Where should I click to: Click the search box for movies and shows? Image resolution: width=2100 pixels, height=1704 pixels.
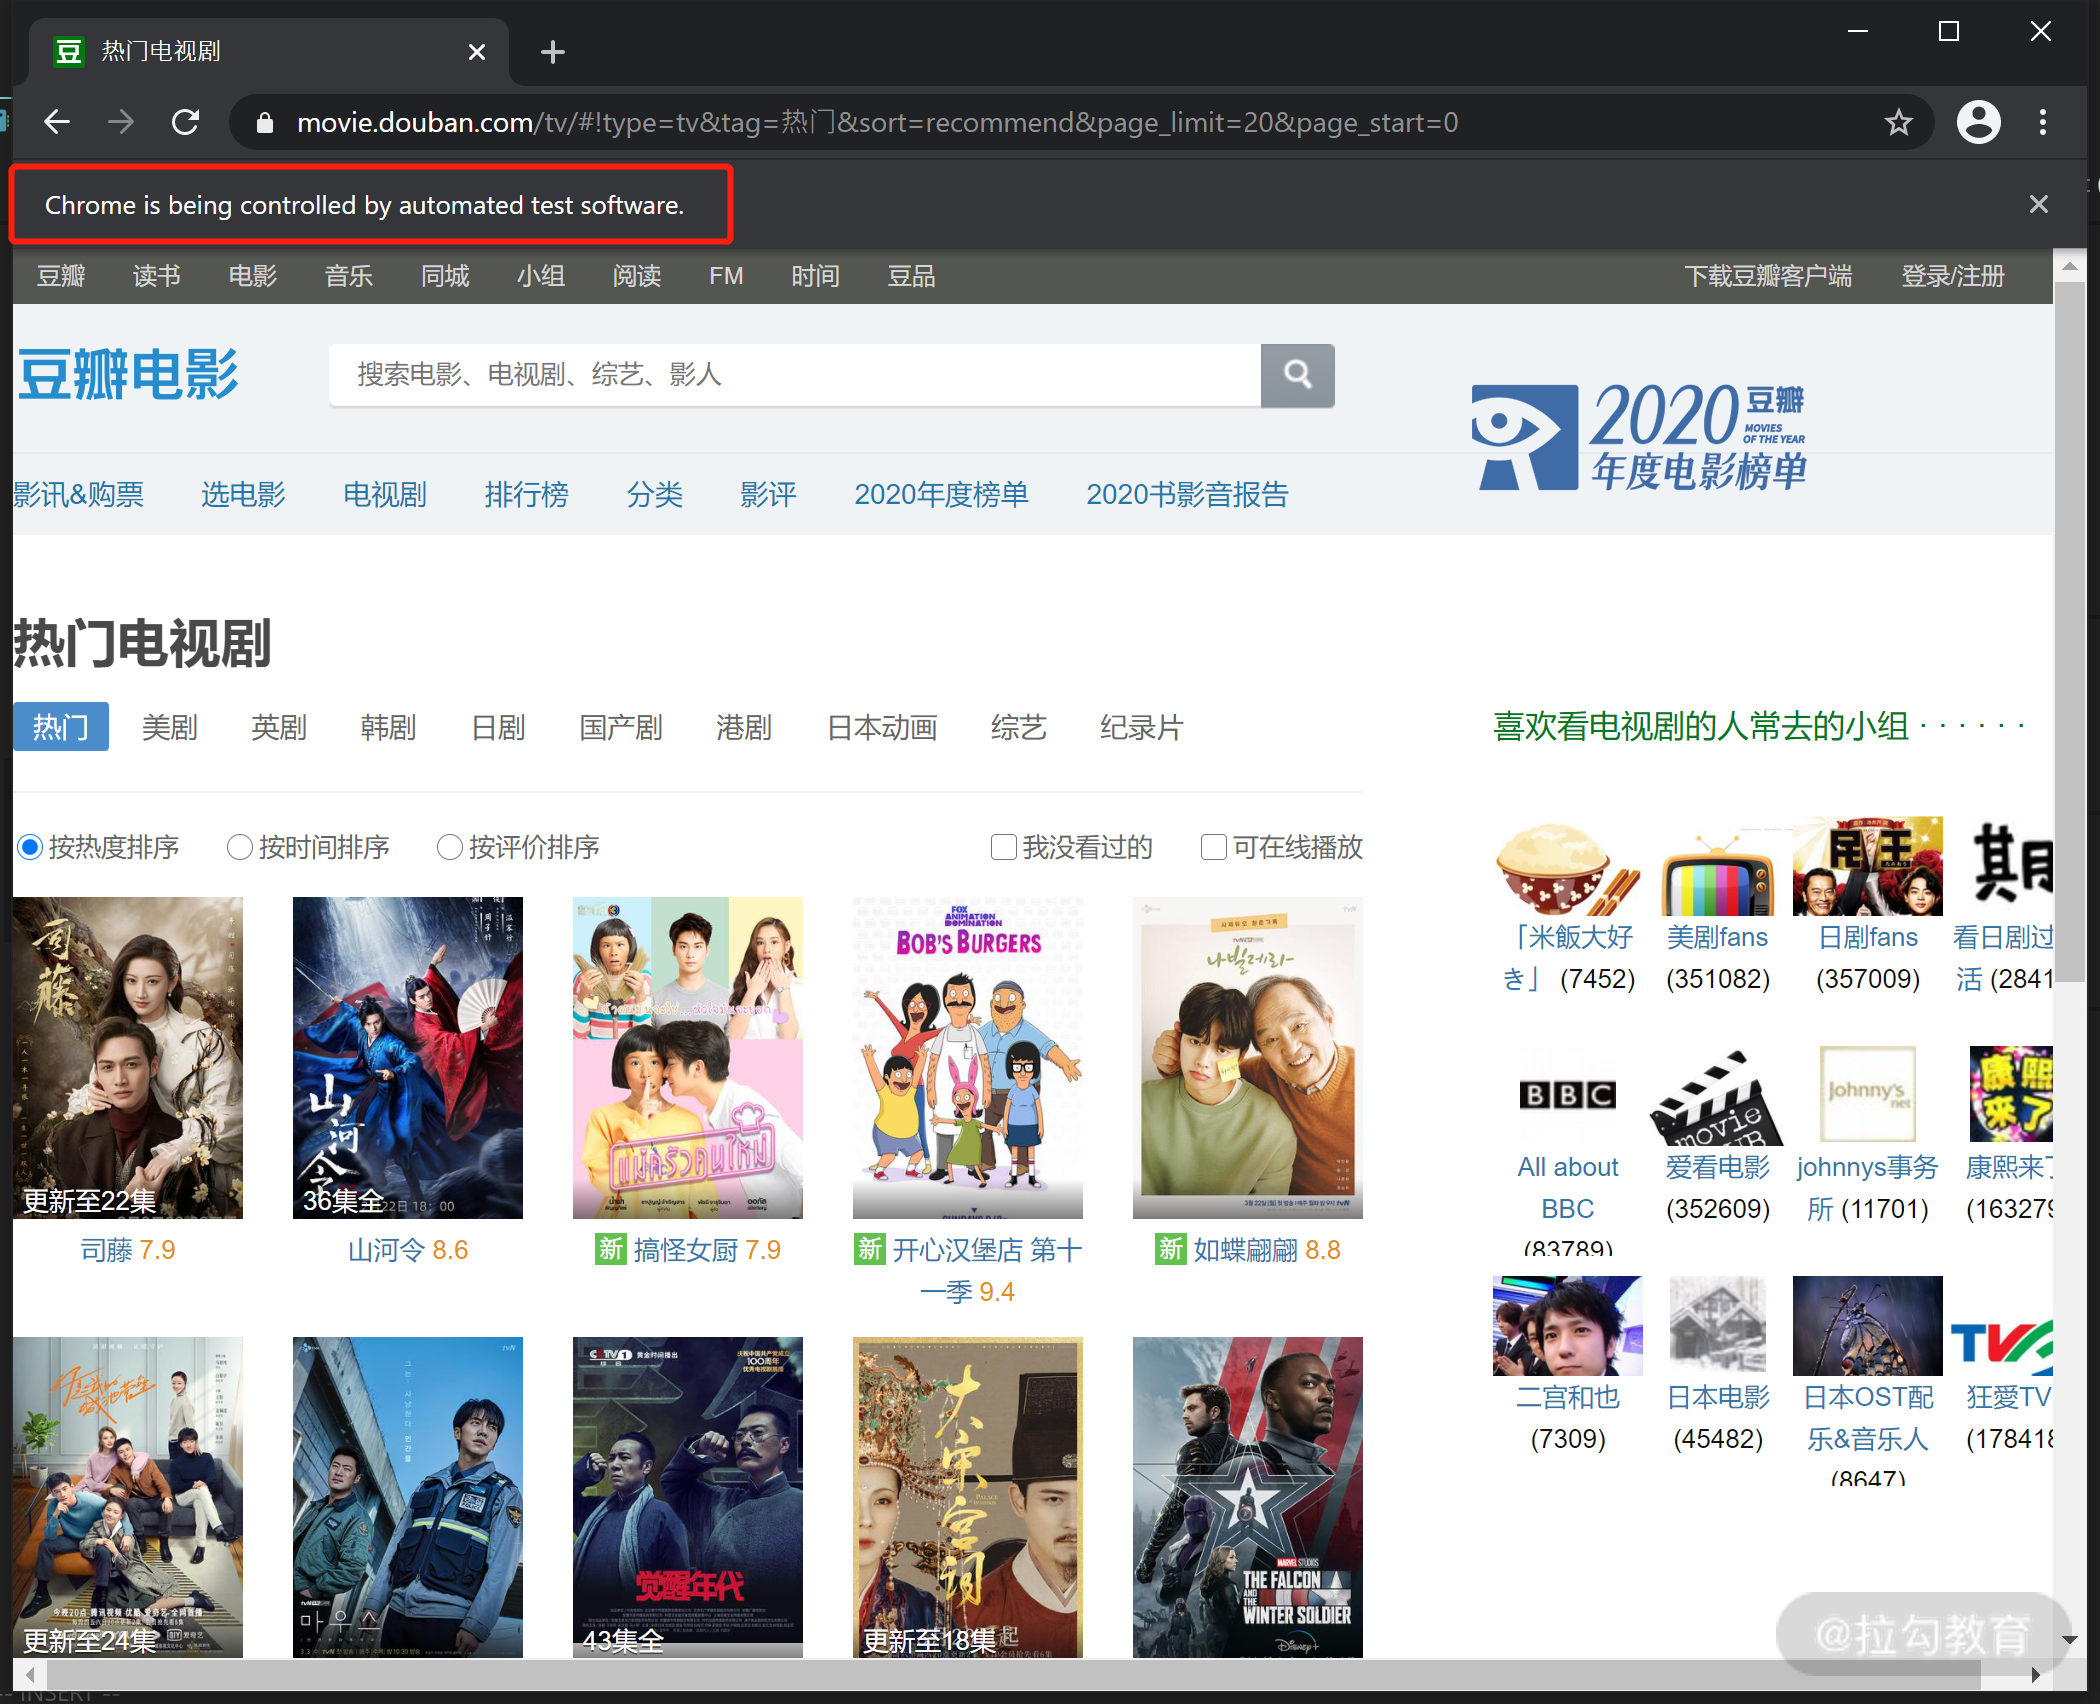795,375
